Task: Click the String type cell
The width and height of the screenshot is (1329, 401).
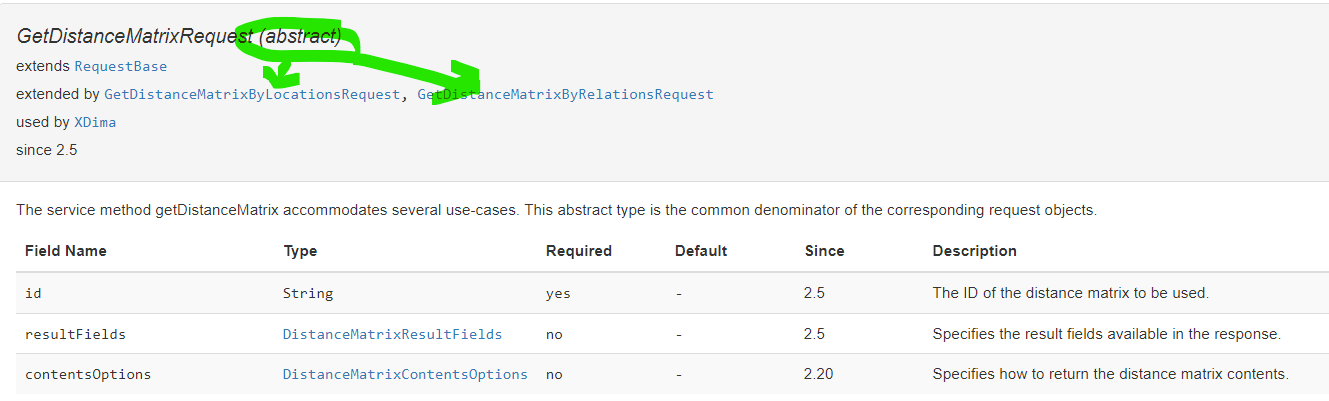Action: point(308,294)
